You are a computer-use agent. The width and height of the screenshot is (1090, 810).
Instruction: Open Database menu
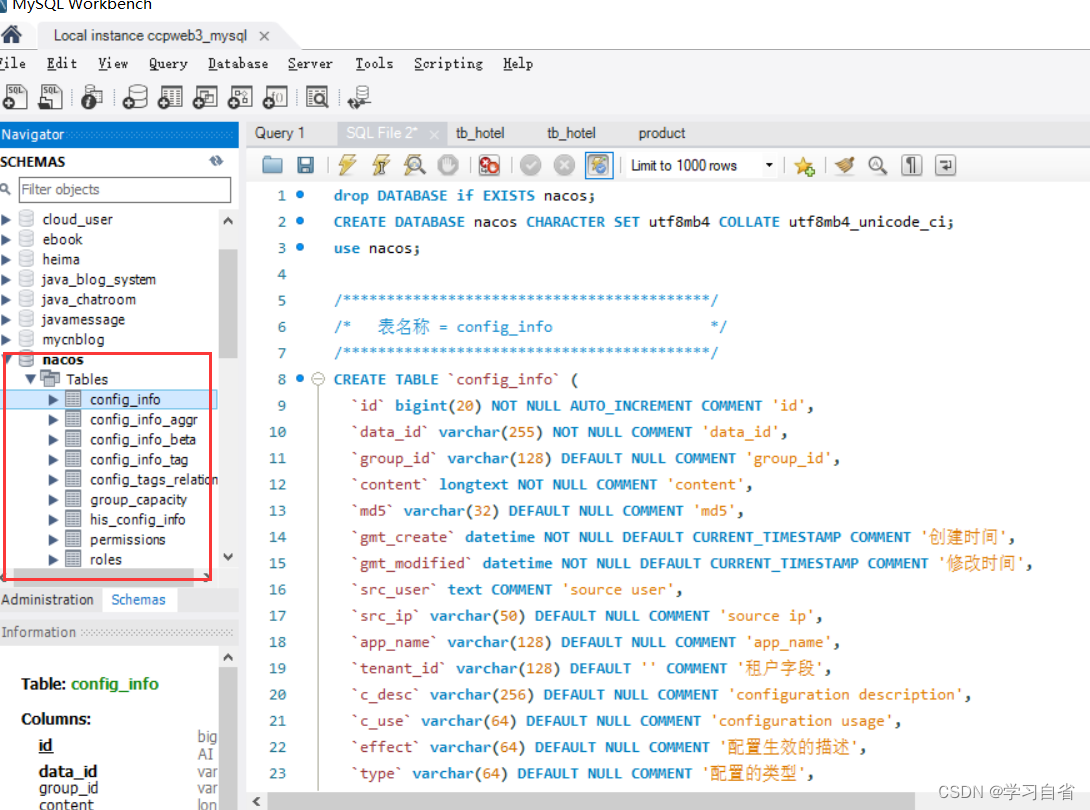238,63
